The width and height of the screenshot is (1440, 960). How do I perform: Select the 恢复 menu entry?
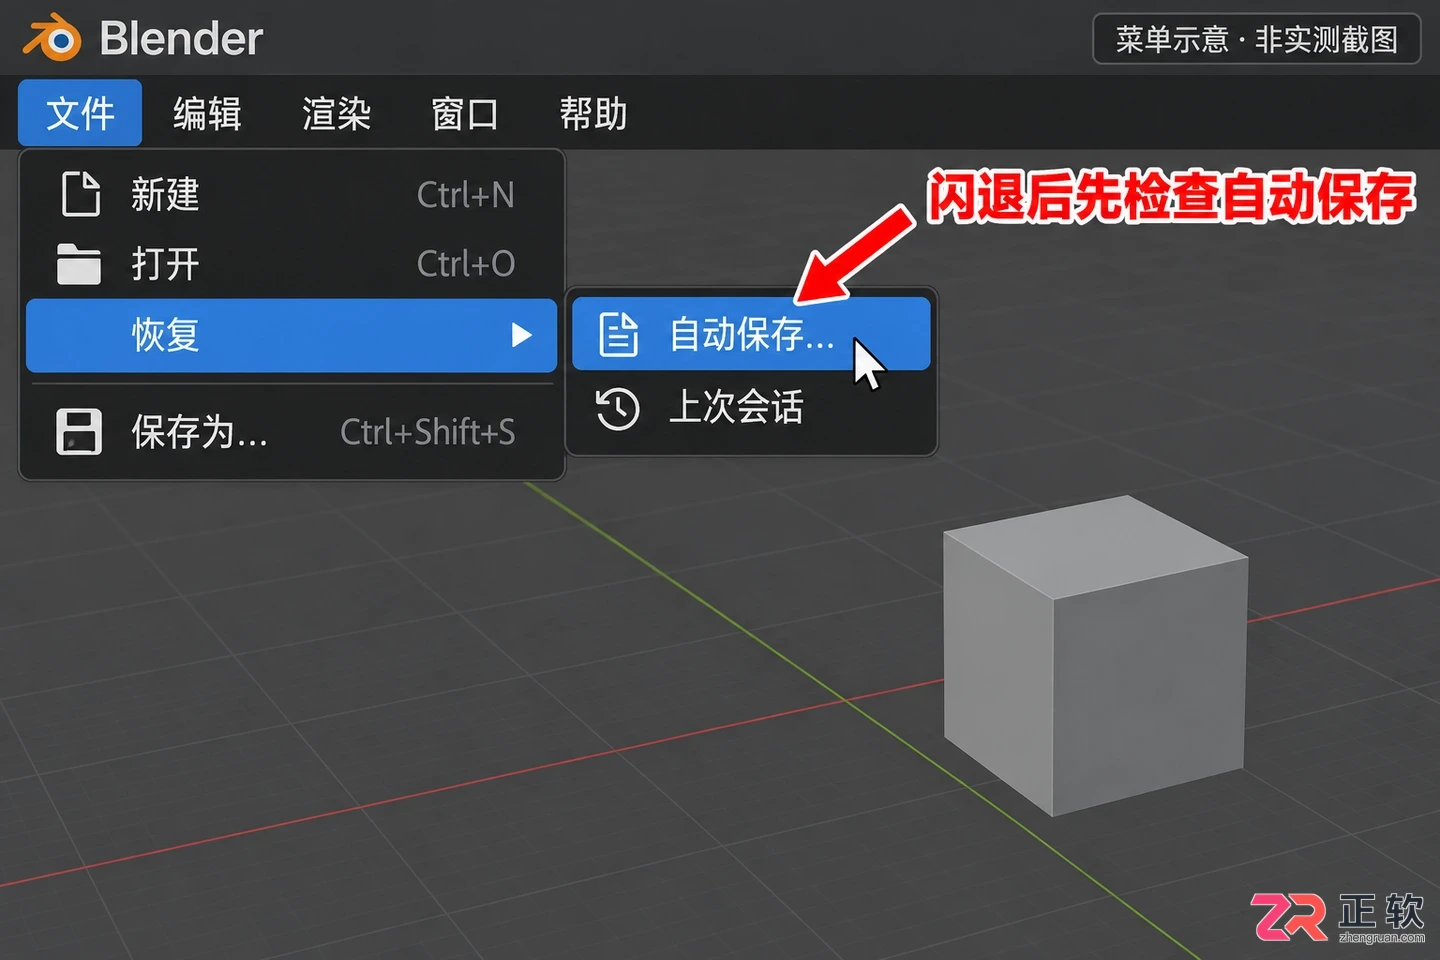[291, 335]
